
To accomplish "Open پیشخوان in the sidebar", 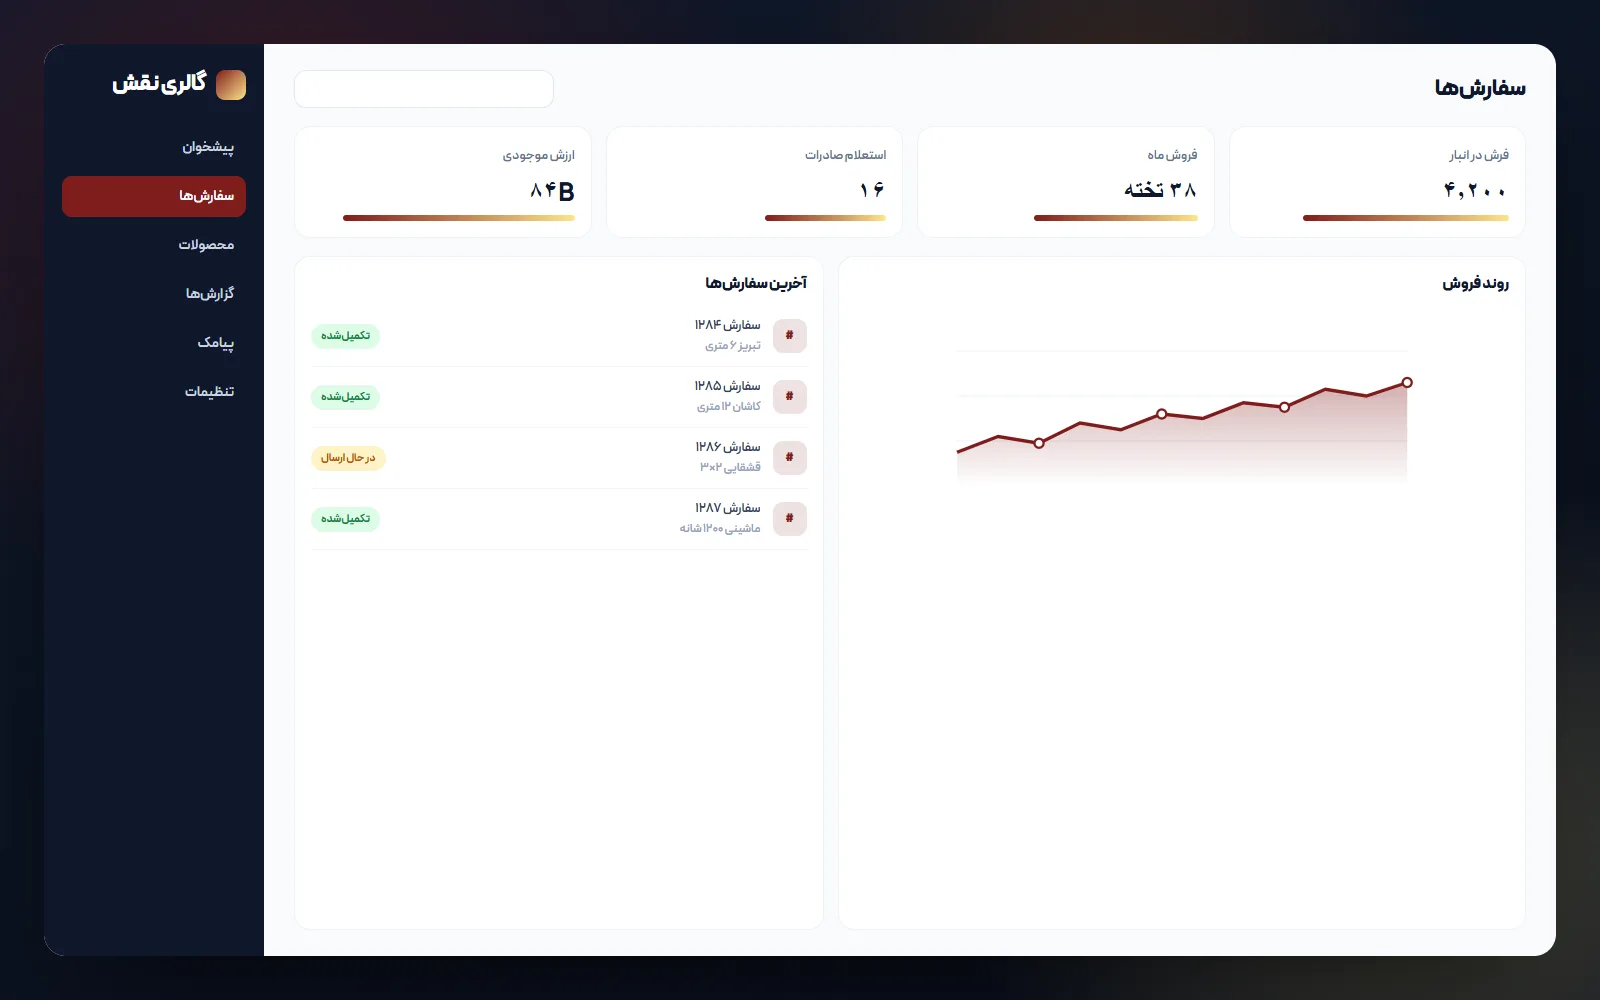I will pos(154,147).
